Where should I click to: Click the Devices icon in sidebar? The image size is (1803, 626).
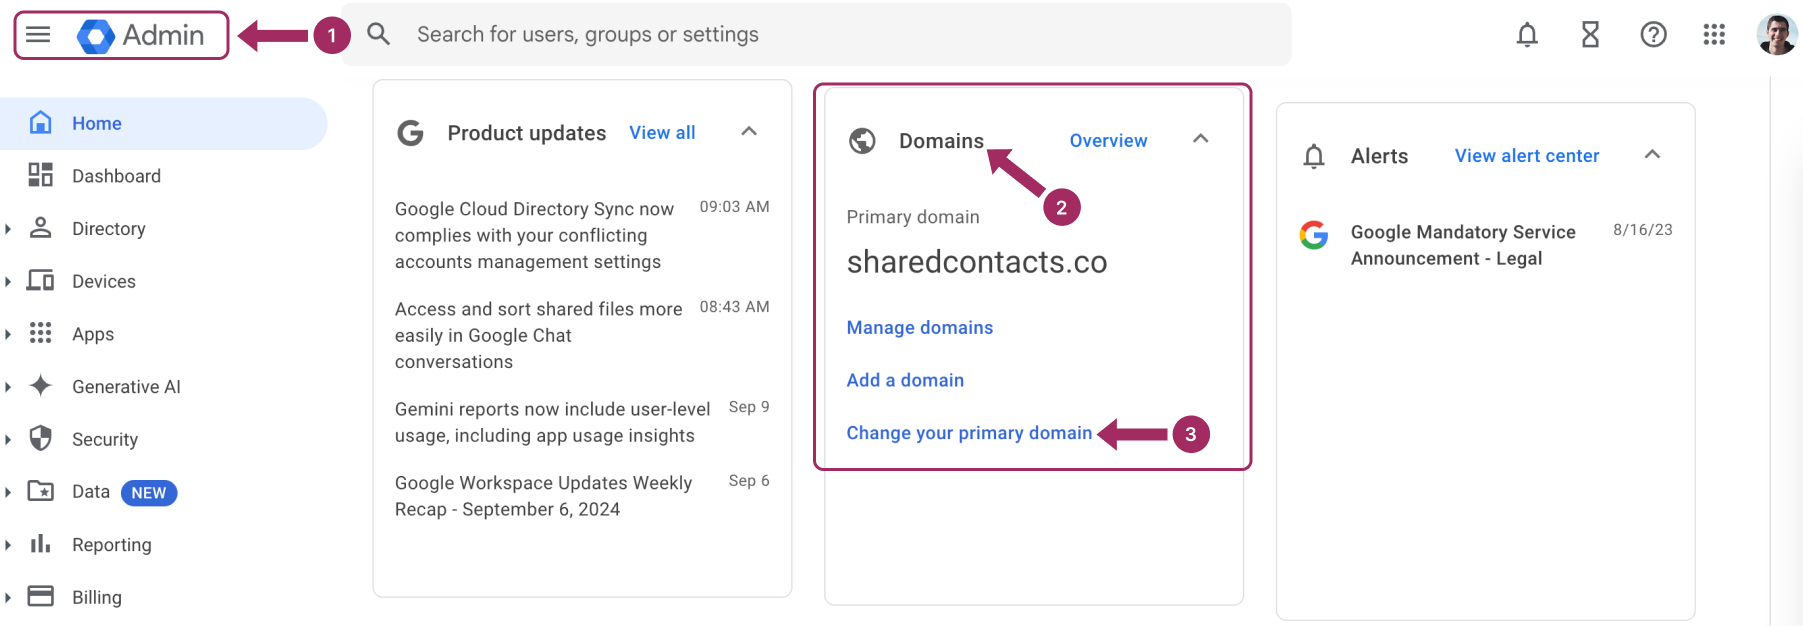click(40, 281)
